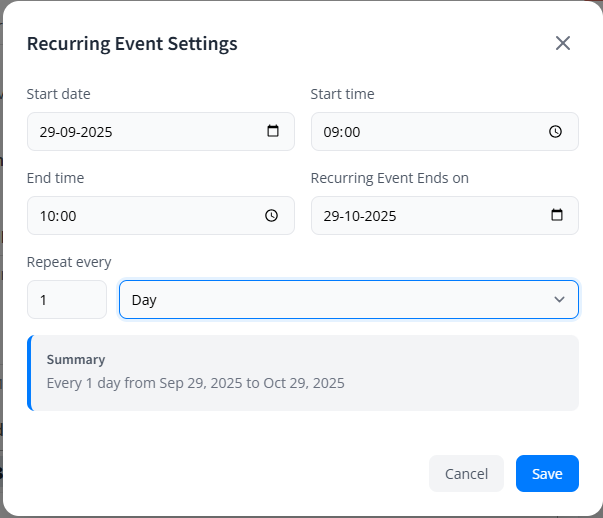Click the chevron arrow in Day dropdown
The height and width of the screenshot is (518, 603).
[x=559, y=299]
